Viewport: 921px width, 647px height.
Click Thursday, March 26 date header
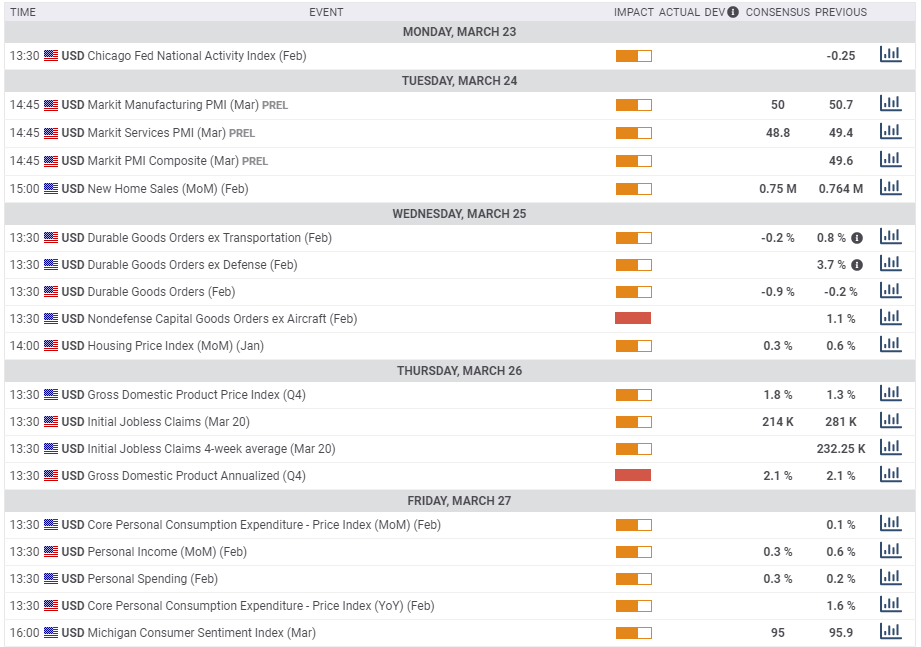coord(459,370)
